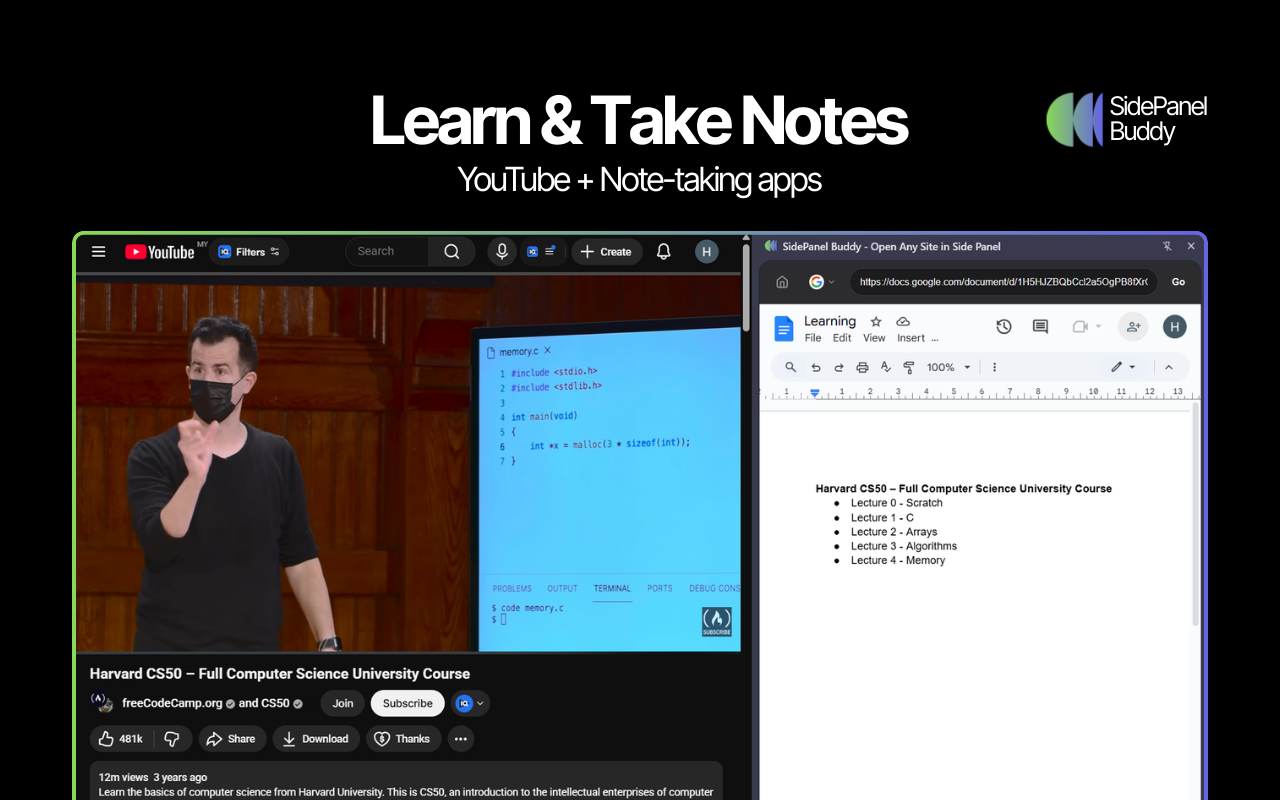Screen dimensions: 1280x800
Task: Open the editing mode pencil dropdown
Action: pos(1123,367)
